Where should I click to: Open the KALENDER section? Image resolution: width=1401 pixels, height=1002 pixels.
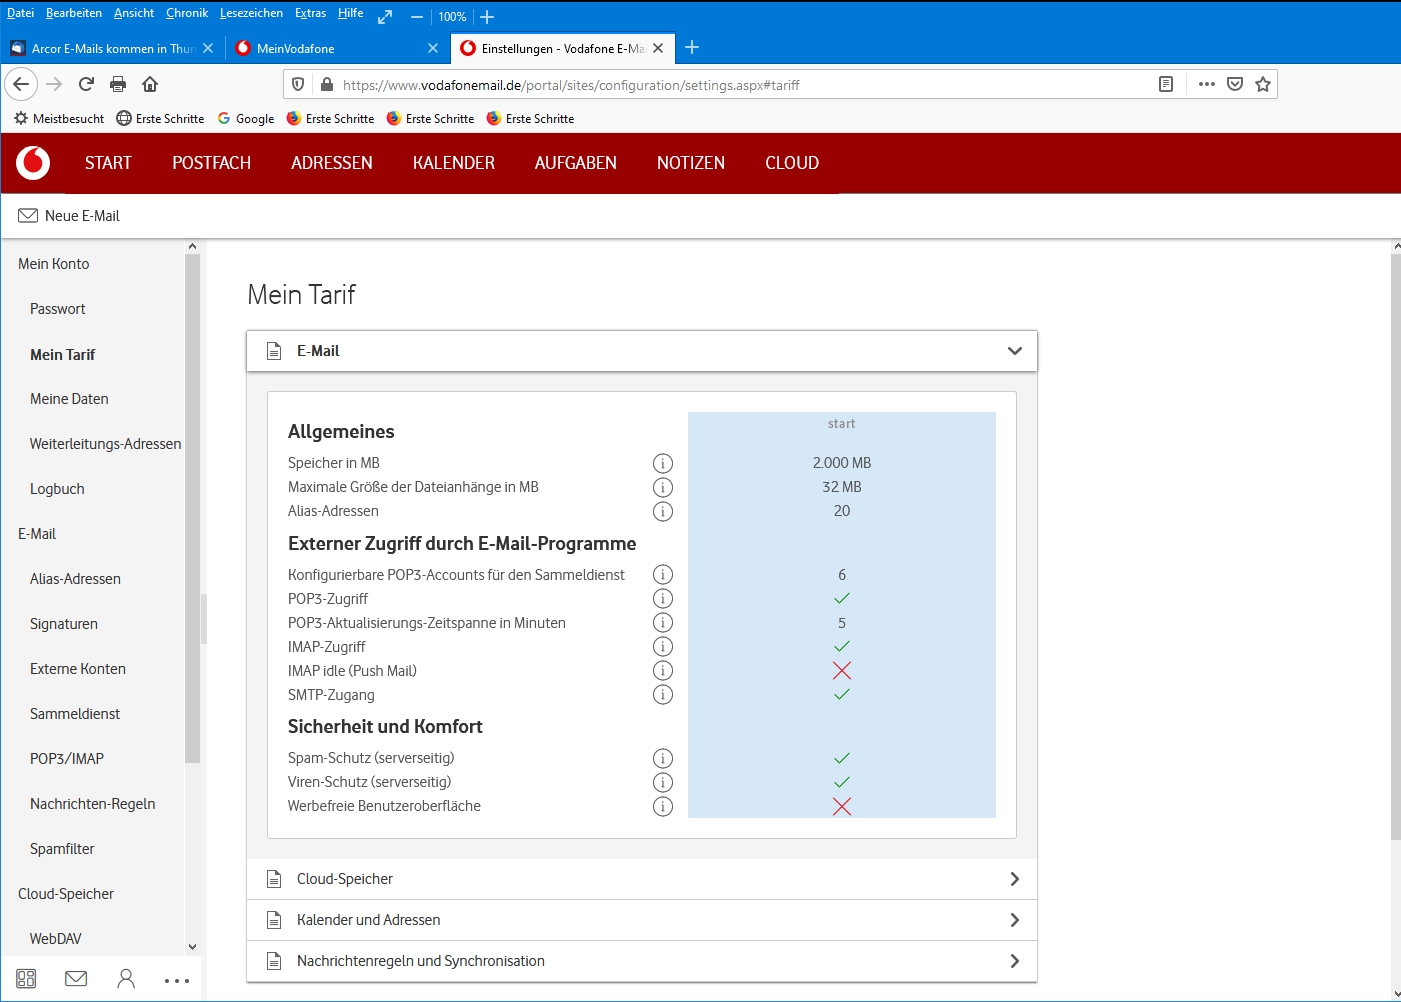454,163
